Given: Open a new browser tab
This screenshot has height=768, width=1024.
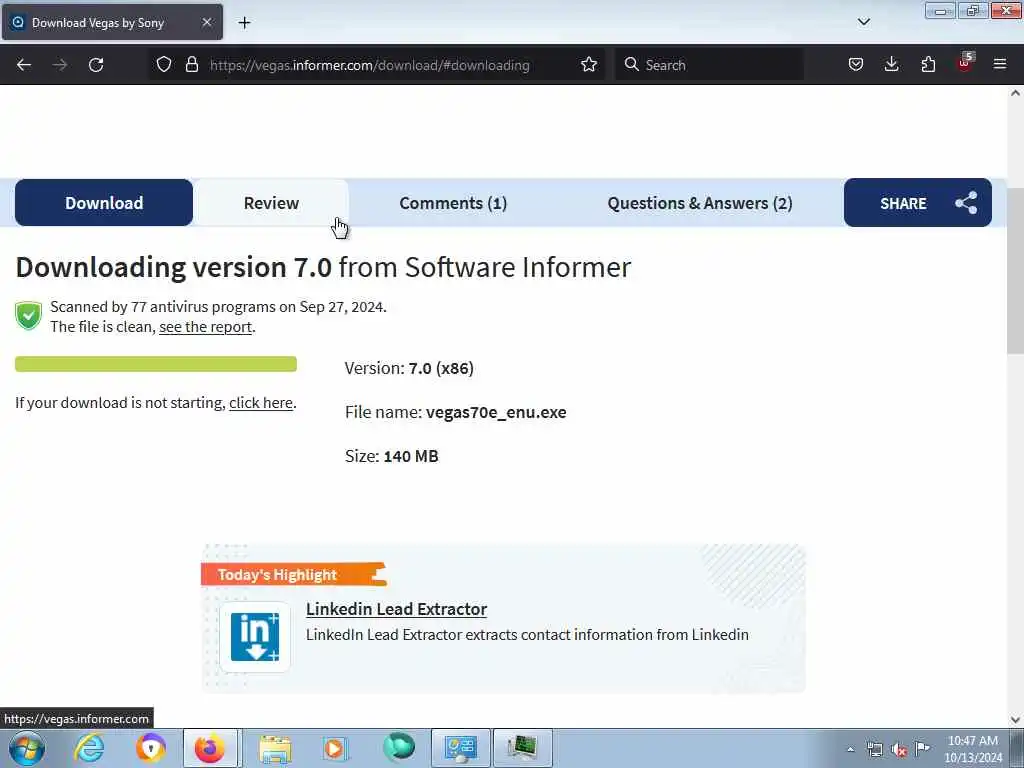Looking at the screenshot, I should tap(244, 23).
